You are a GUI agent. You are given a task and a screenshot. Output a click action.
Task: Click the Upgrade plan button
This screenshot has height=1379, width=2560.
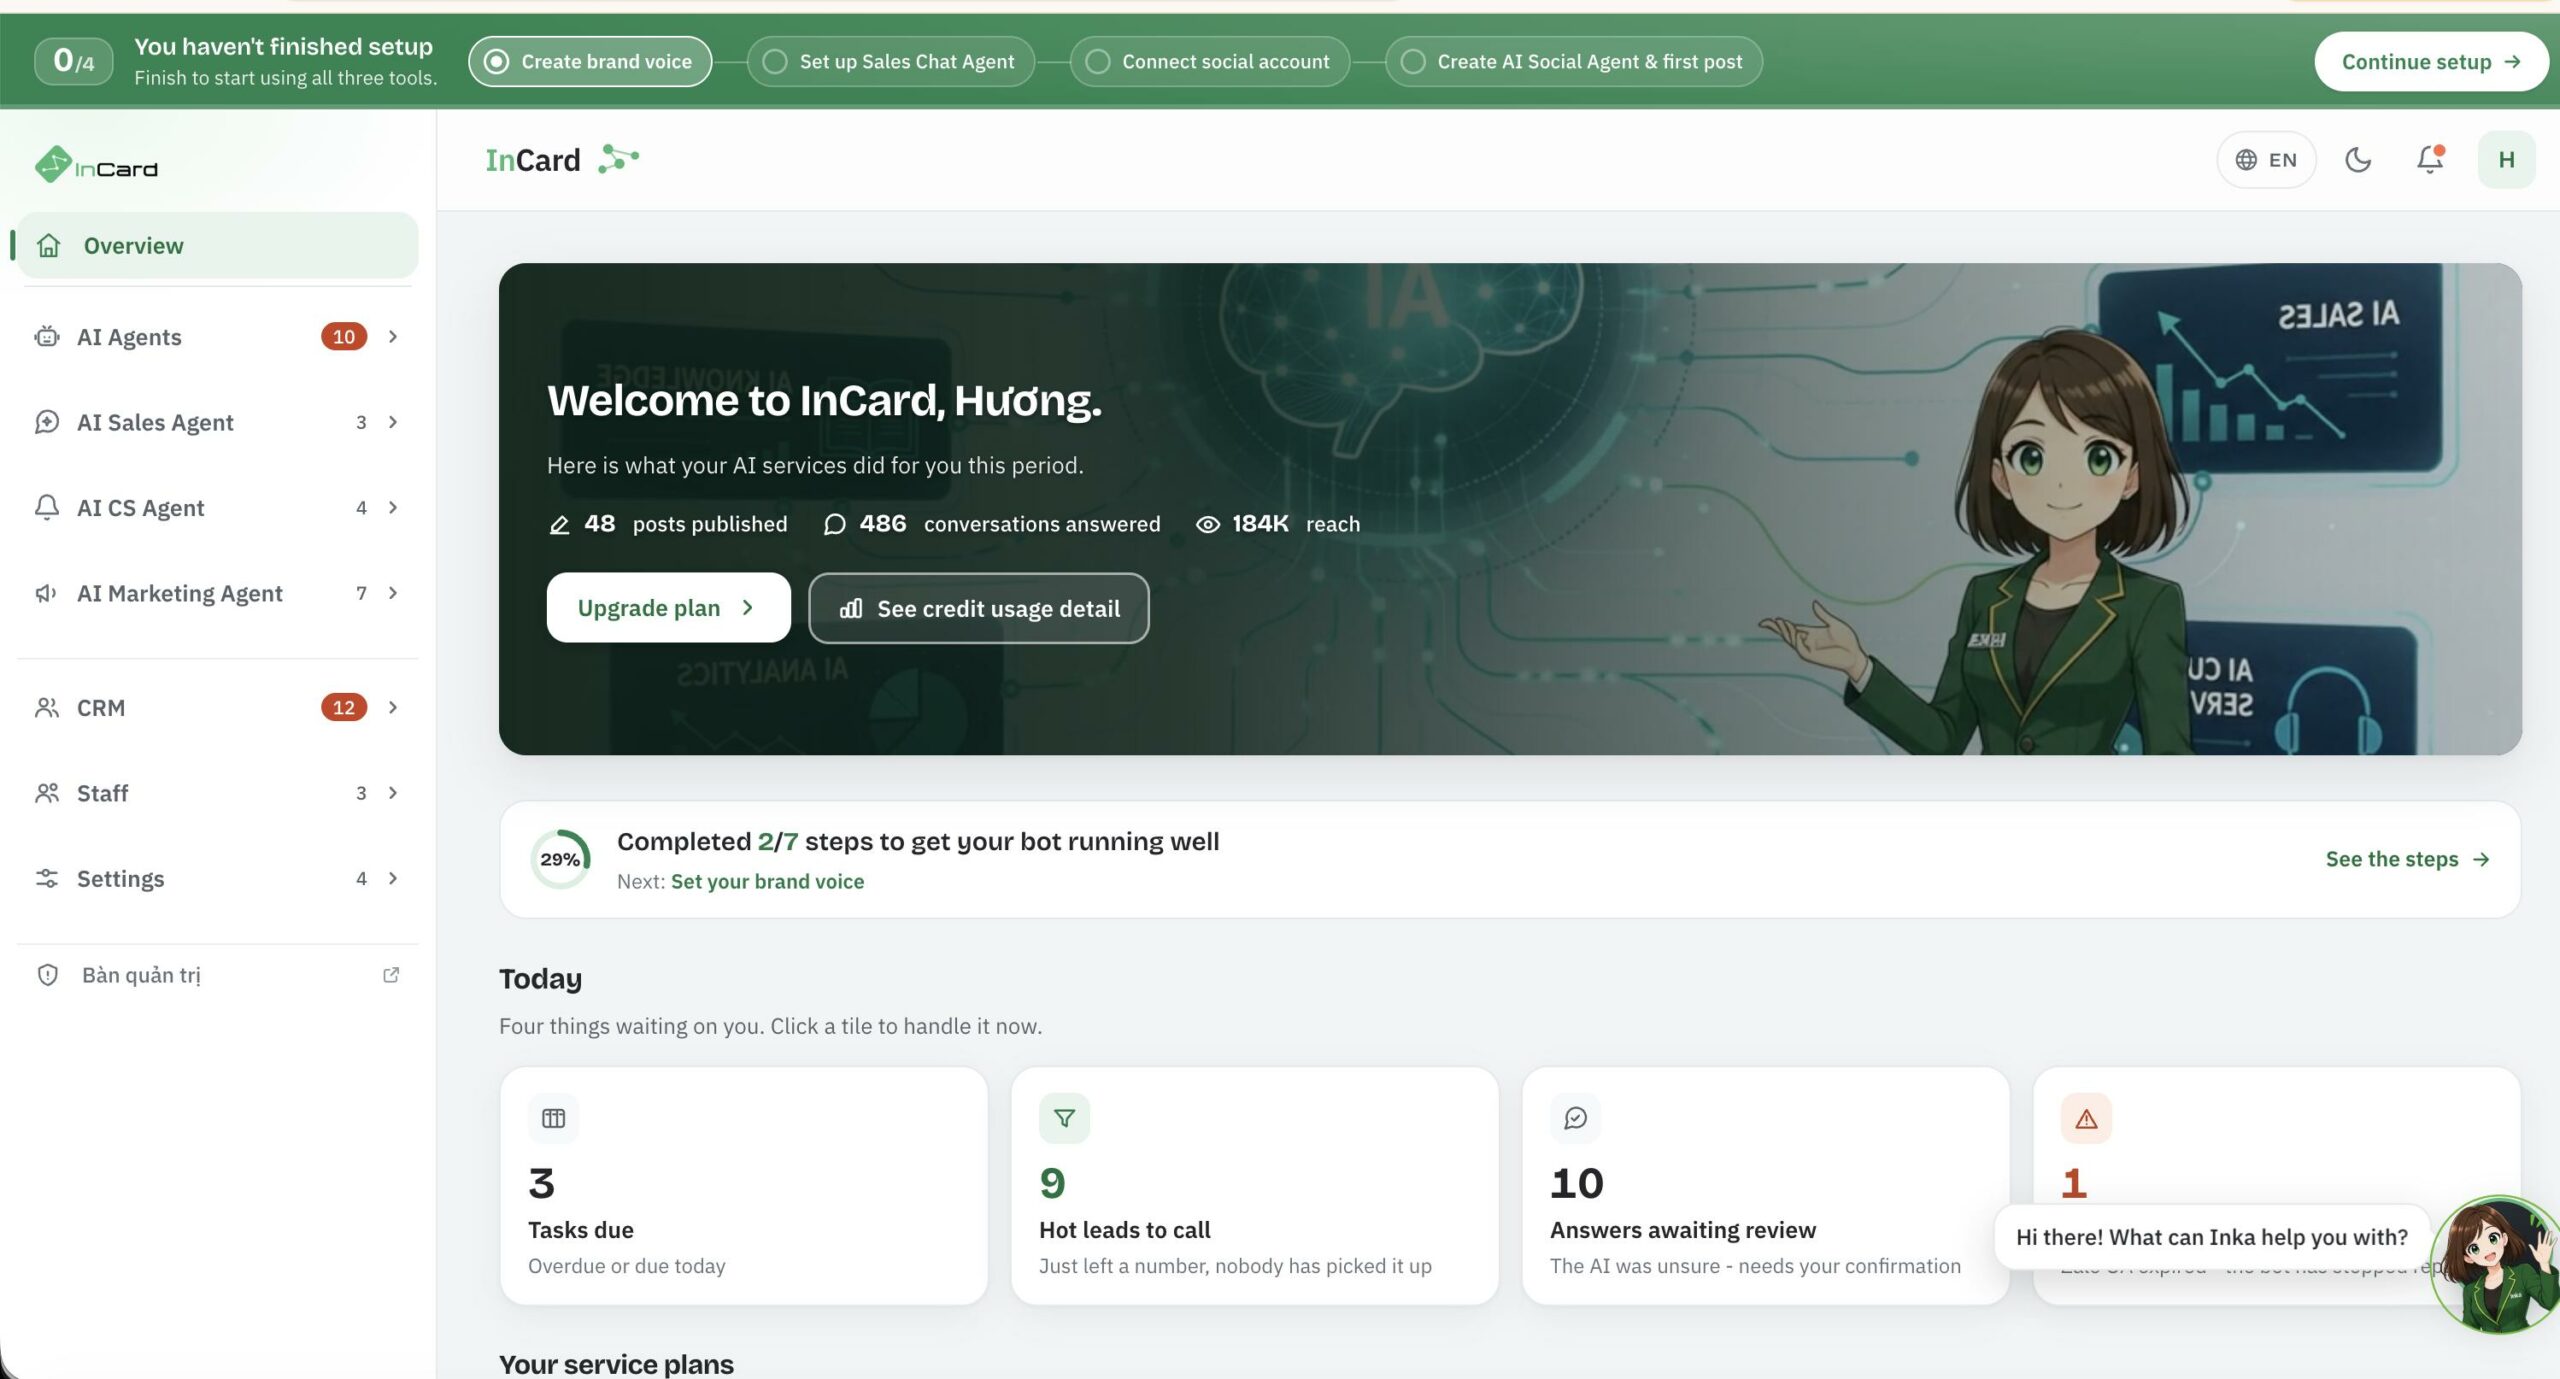coord(668,608)
